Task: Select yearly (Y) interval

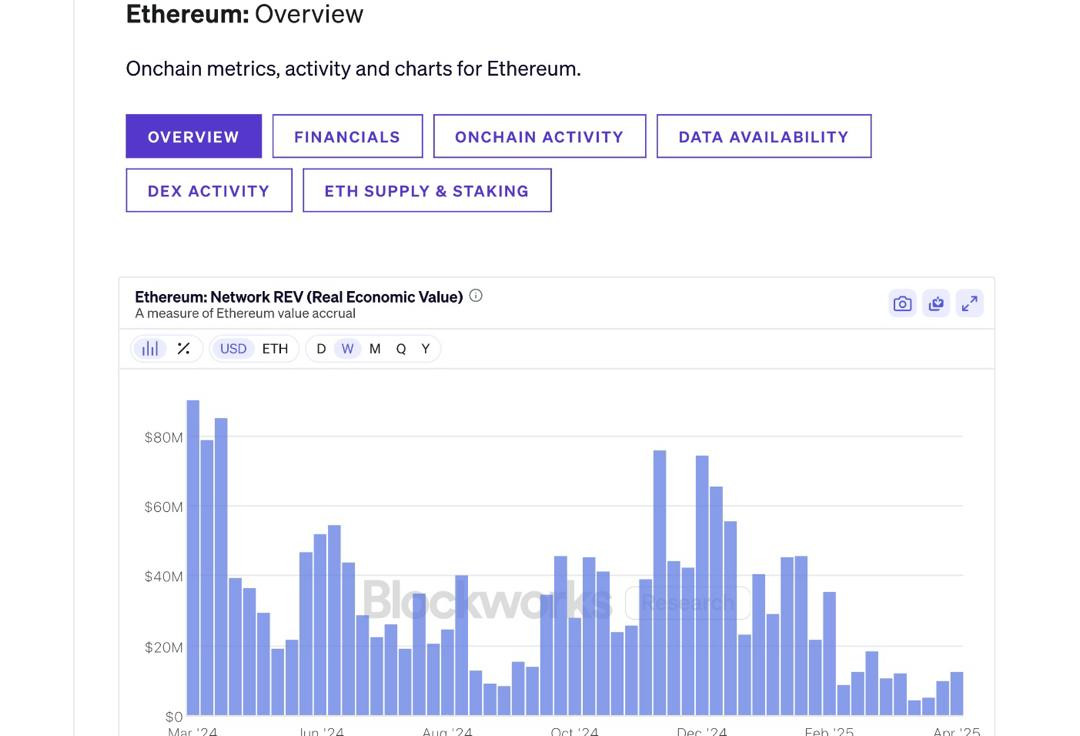Action: click(426, 349)
